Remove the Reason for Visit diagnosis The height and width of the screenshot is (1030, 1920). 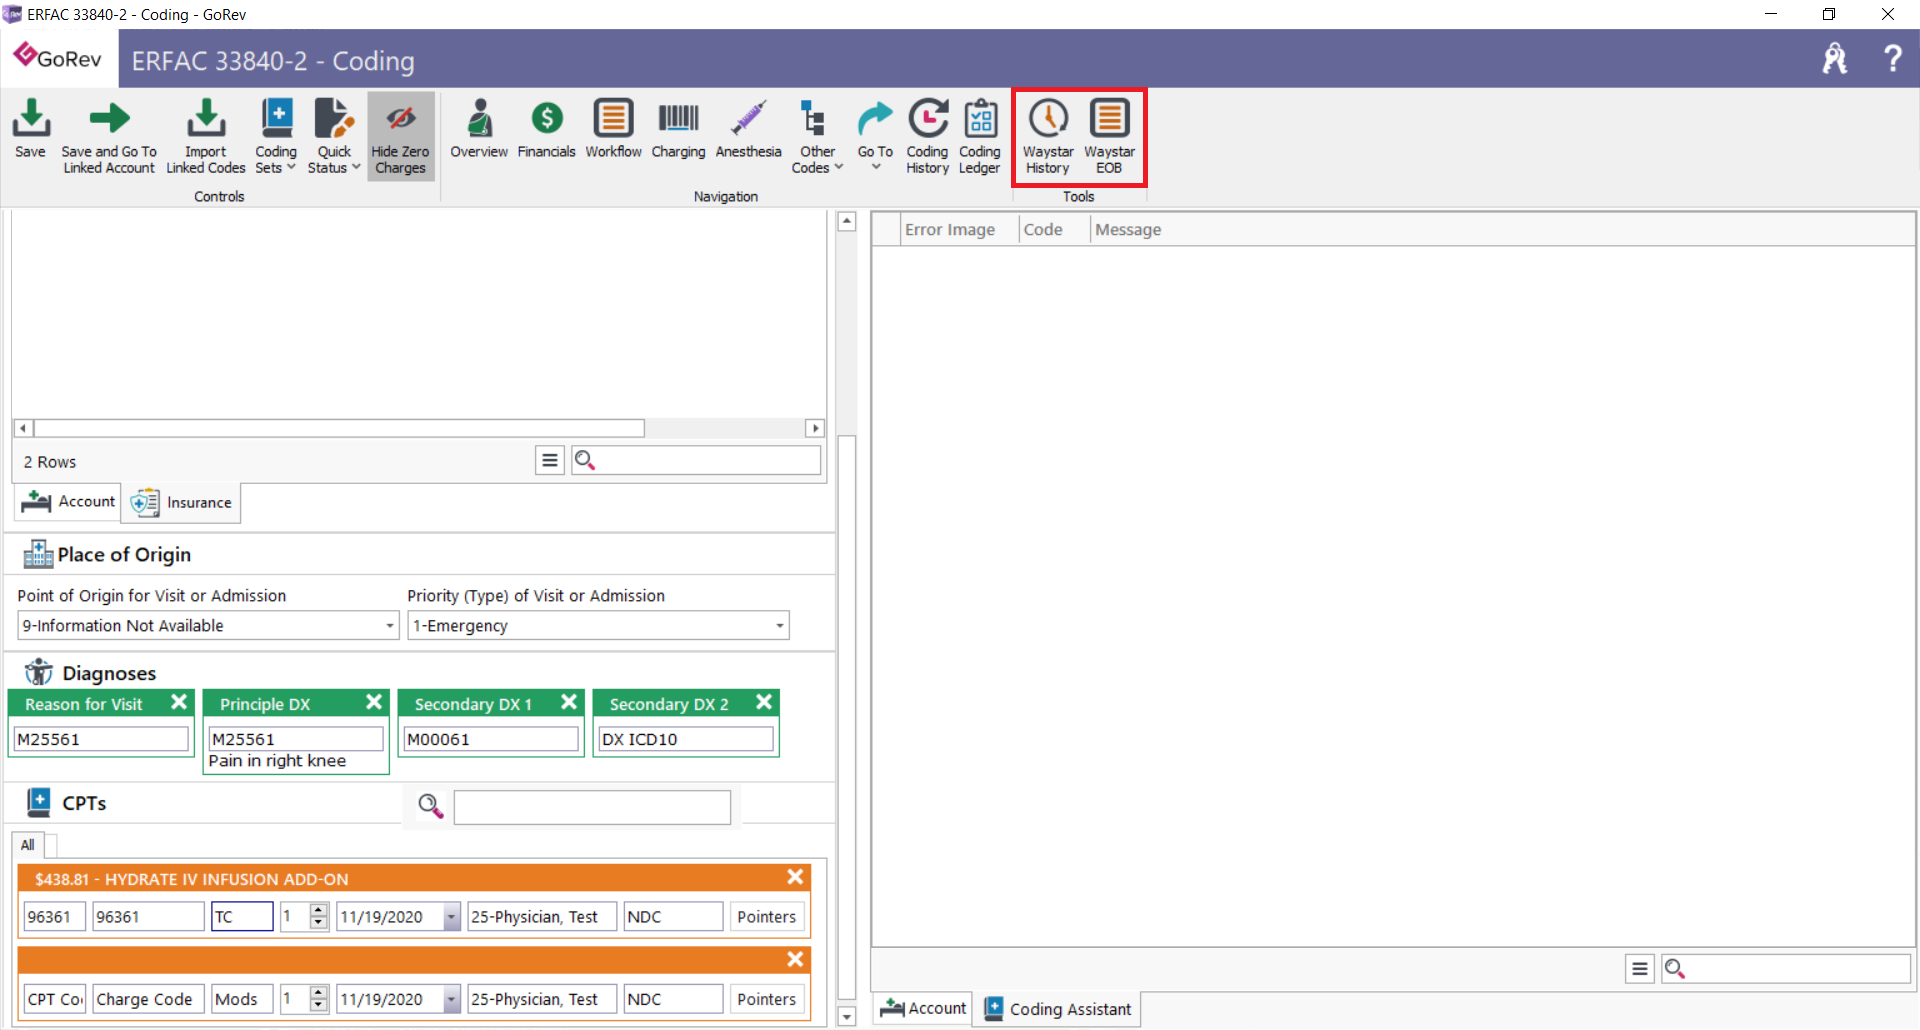coord(179,702)
